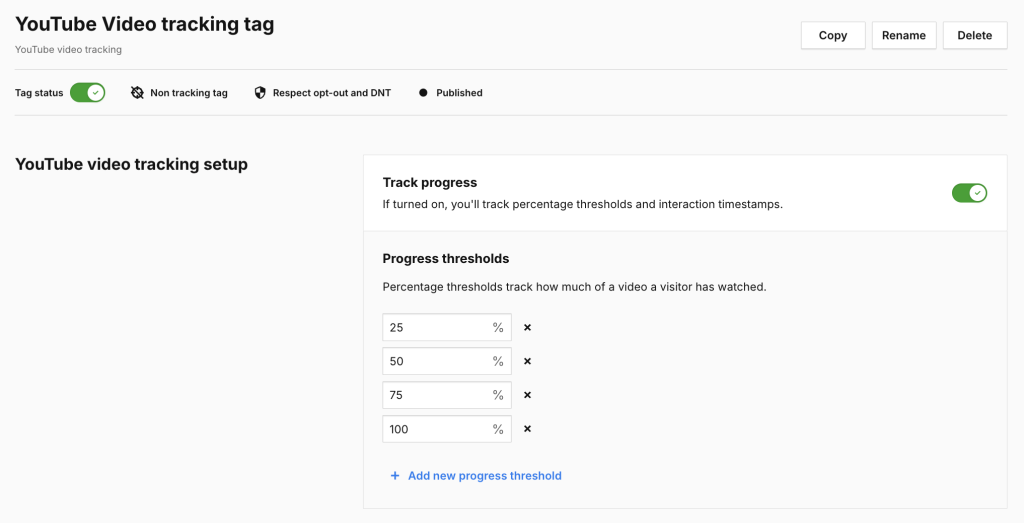Screen dimensions: 1024x523
Task: Edit the 75 percent threshold field
Action: [447, 396]
